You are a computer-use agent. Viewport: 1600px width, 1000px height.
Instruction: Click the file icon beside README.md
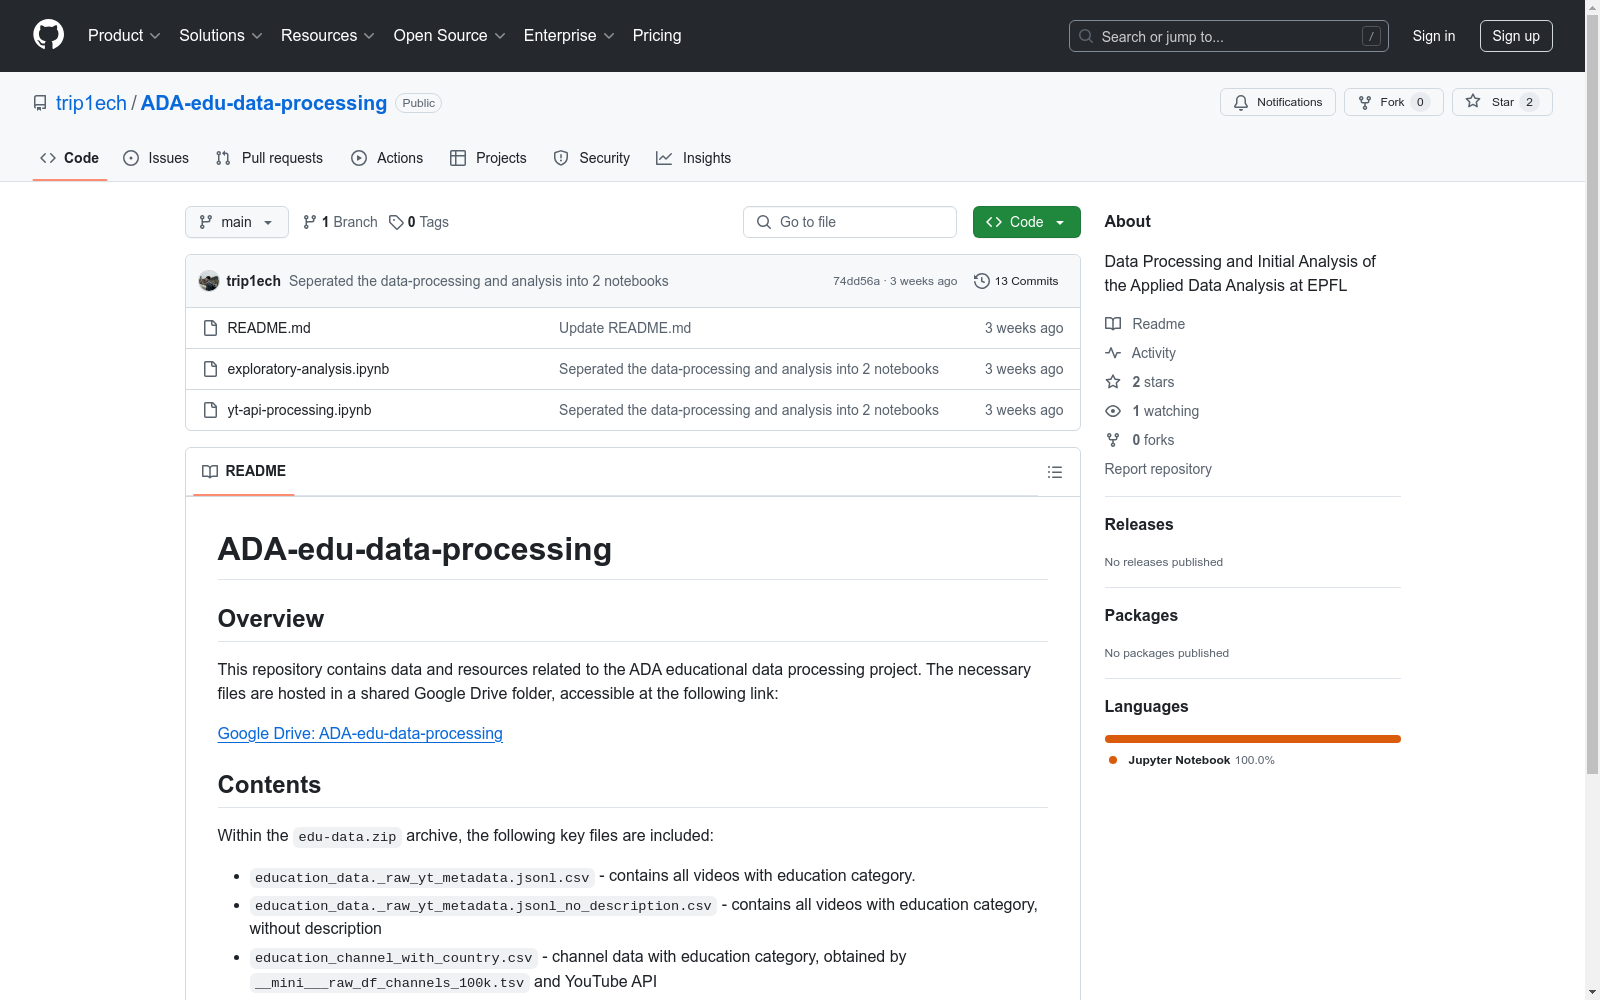click(x=210, y=328)
